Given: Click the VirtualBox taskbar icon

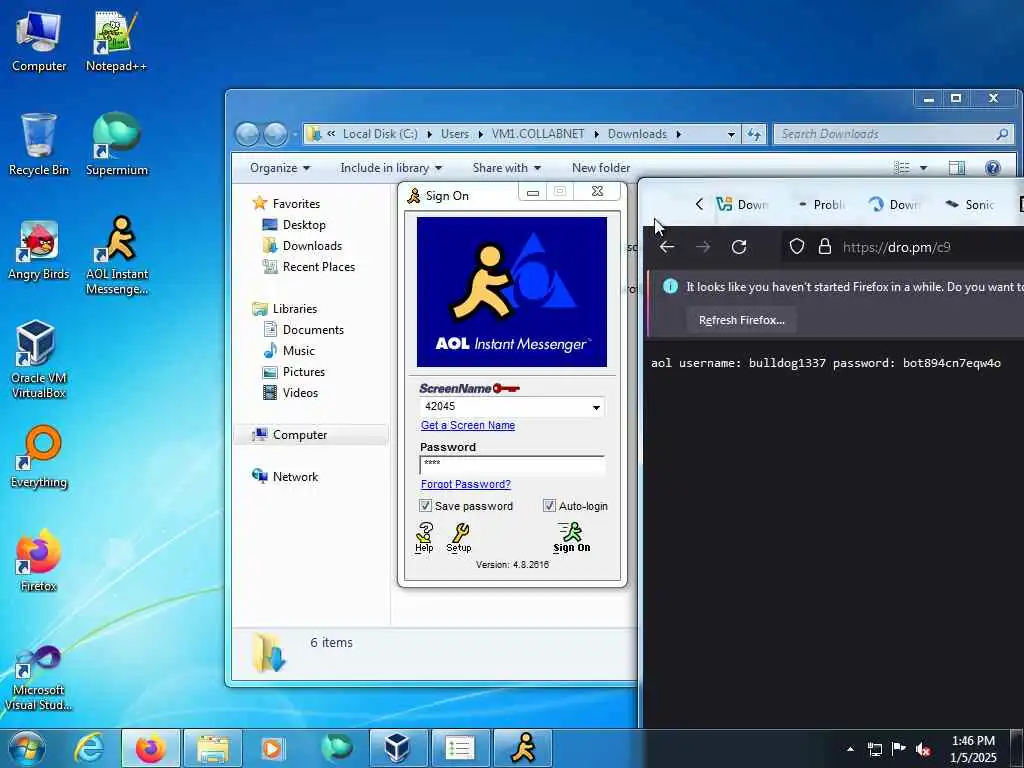Looking at the screenshot, I should point(398,748).
